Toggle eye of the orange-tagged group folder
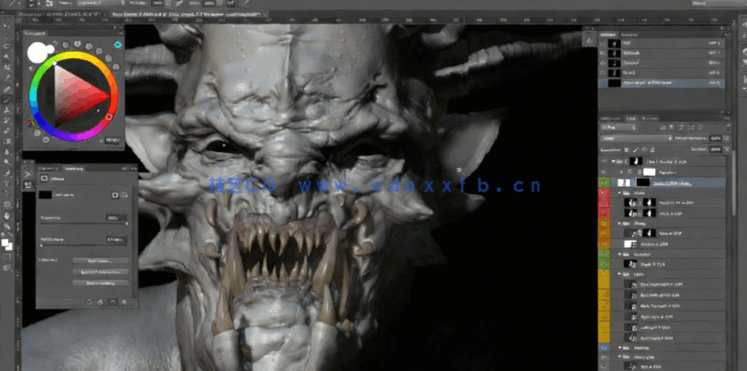 604,223
